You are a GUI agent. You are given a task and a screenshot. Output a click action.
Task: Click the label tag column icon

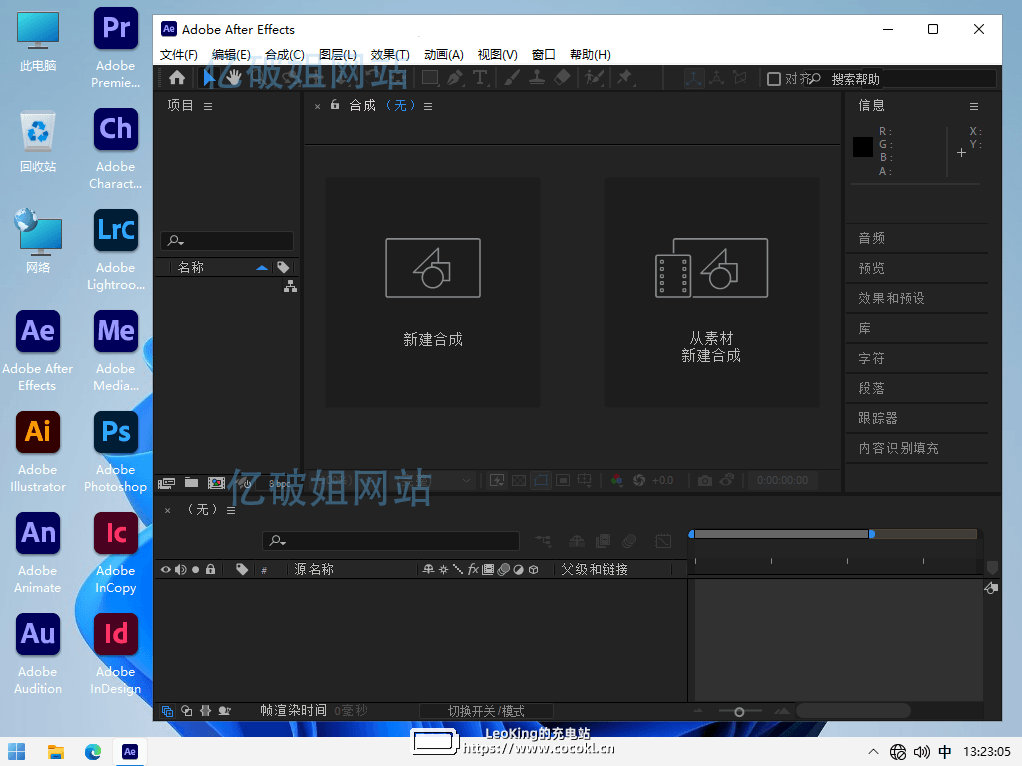coord(283,267)
